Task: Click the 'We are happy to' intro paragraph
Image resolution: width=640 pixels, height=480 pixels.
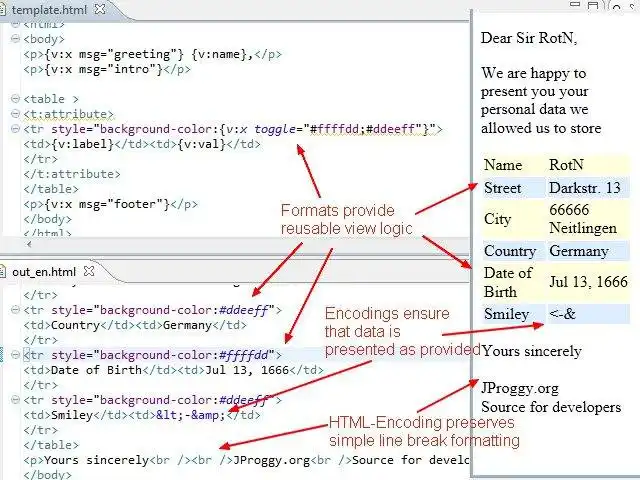Action: pyautogui.click(x=541, y=100)
